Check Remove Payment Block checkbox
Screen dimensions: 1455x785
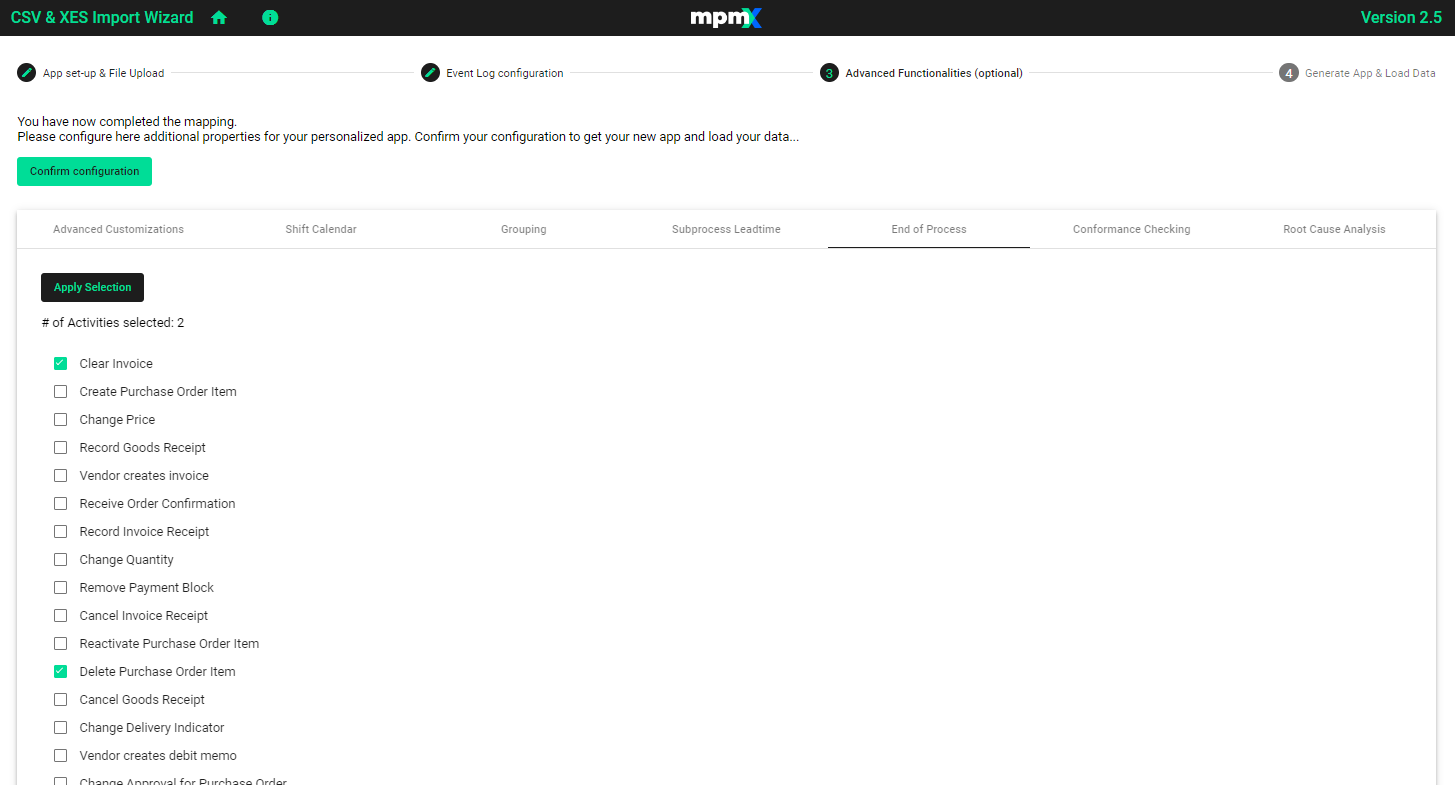(x=60, y=587)
